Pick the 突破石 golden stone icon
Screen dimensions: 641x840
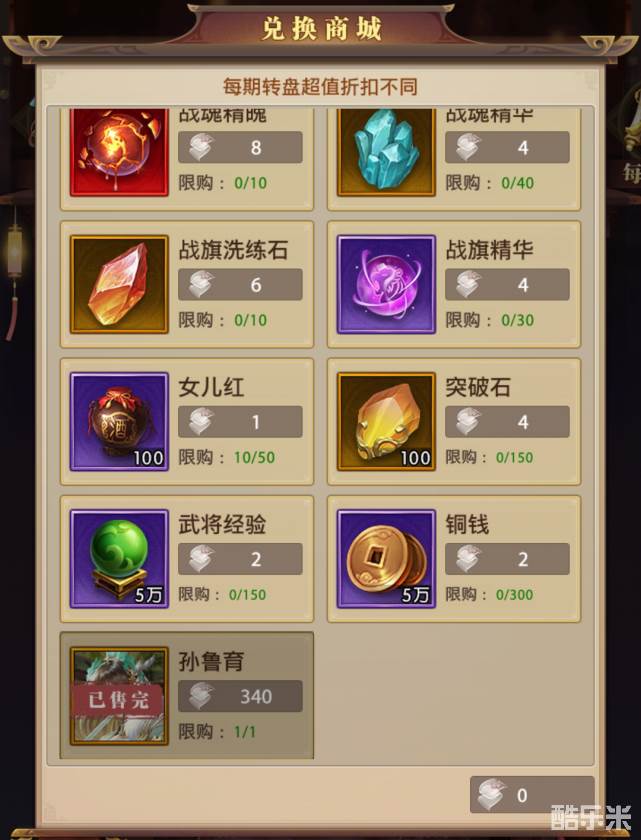pyautogui.click(x=386, y=422)
